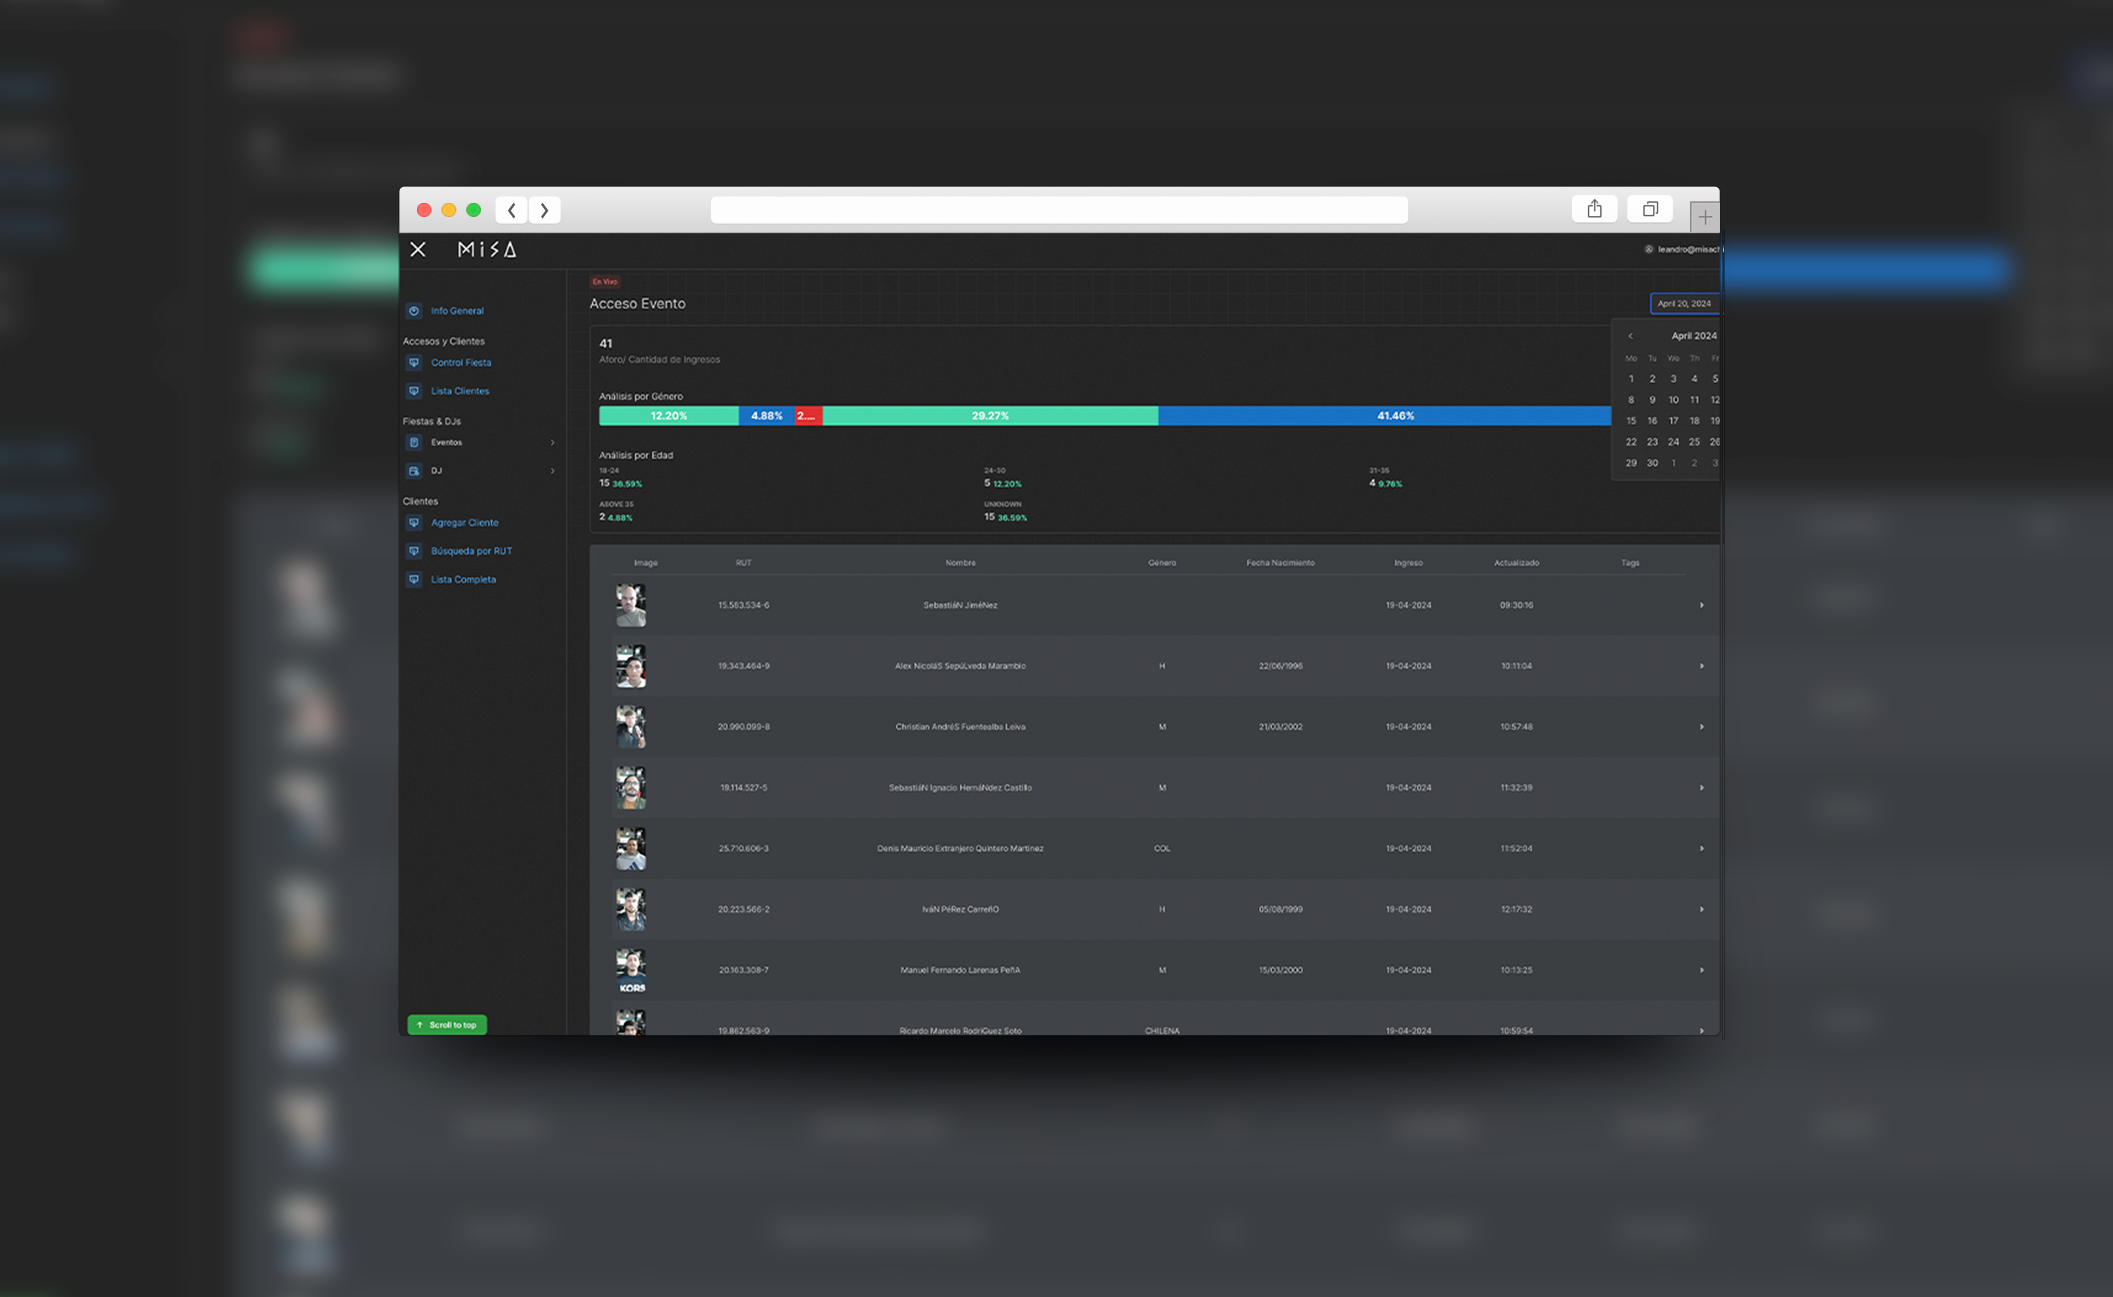Expand the Accesos y Clientes section
This screenshot has height=1297, width=2113.
pos(442,340)
